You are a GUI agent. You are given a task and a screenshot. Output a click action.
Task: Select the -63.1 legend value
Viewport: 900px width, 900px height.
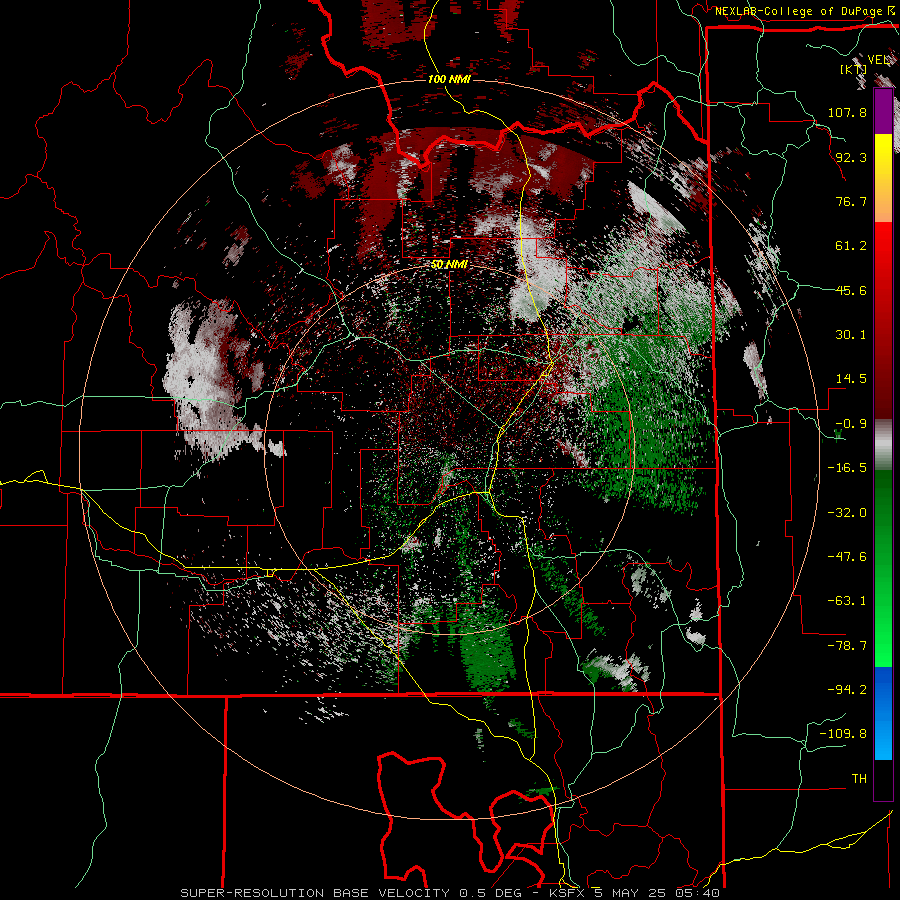pyautogui.click(x=847, y=601)
